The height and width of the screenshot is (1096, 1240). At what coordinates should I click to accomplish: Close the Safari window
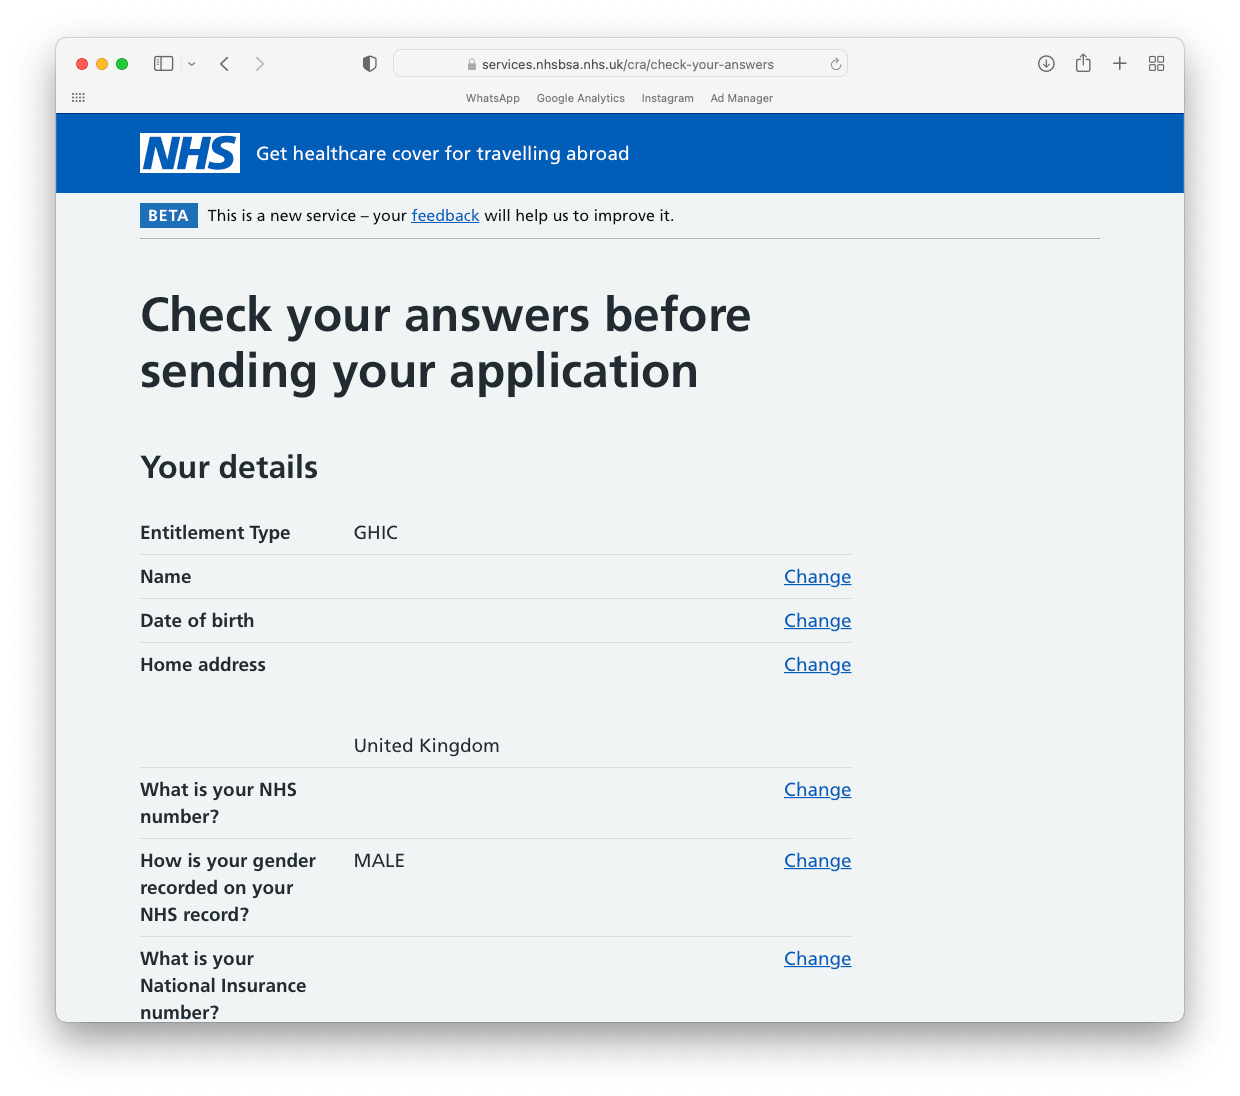pos(82,64)
